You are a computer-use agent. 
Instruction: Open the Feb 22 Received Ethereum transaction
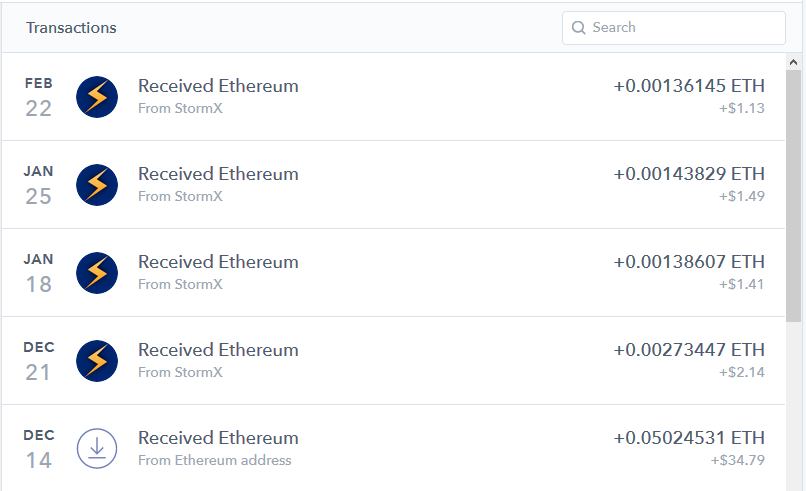(x=218, y=86)
